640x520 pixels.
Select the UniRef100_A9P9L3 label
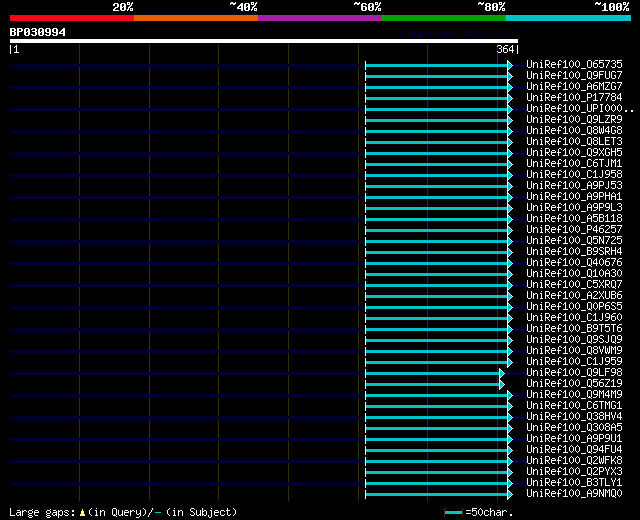coord(574,207)
